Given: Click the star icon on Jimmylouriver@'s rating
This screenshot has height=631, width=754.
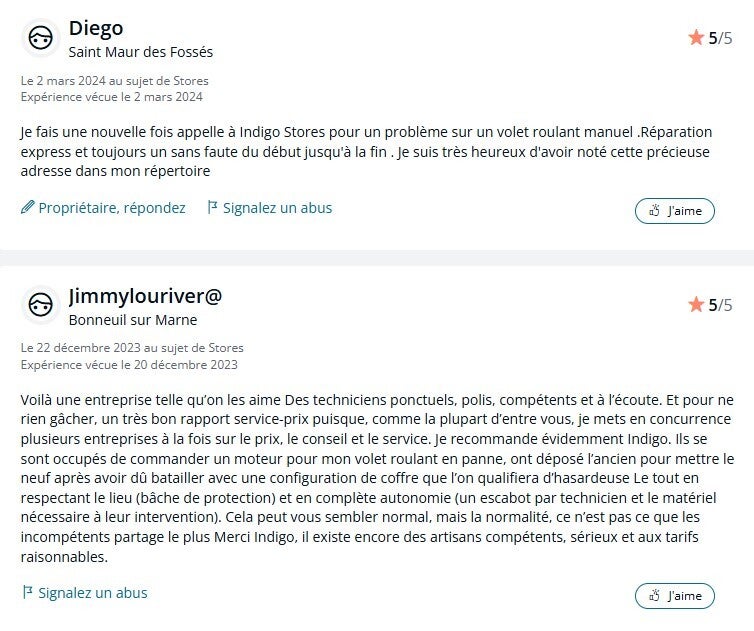Looking at the screenshot, I should [x=696, y=305].
